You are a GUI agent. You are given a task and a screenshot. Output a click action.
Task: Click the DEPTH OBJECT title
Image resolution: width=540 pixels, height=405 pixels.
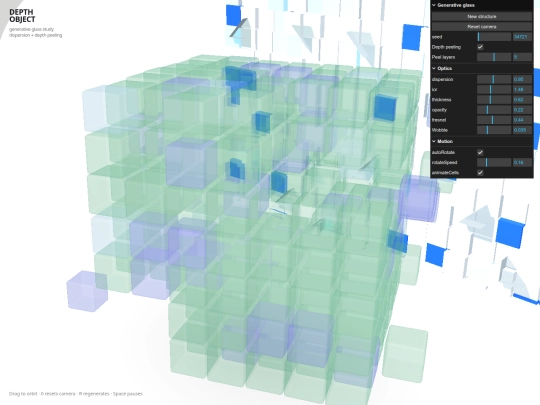22,15
